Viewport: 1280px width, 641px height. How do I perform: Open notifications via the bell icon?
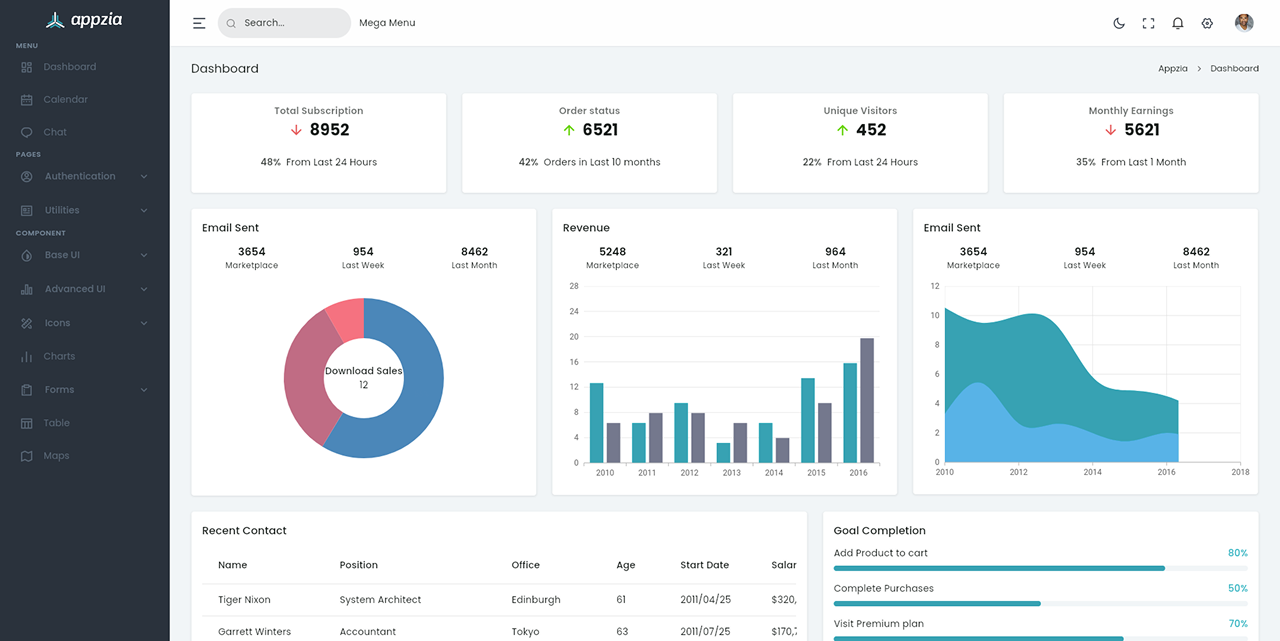pos(1177,23)
